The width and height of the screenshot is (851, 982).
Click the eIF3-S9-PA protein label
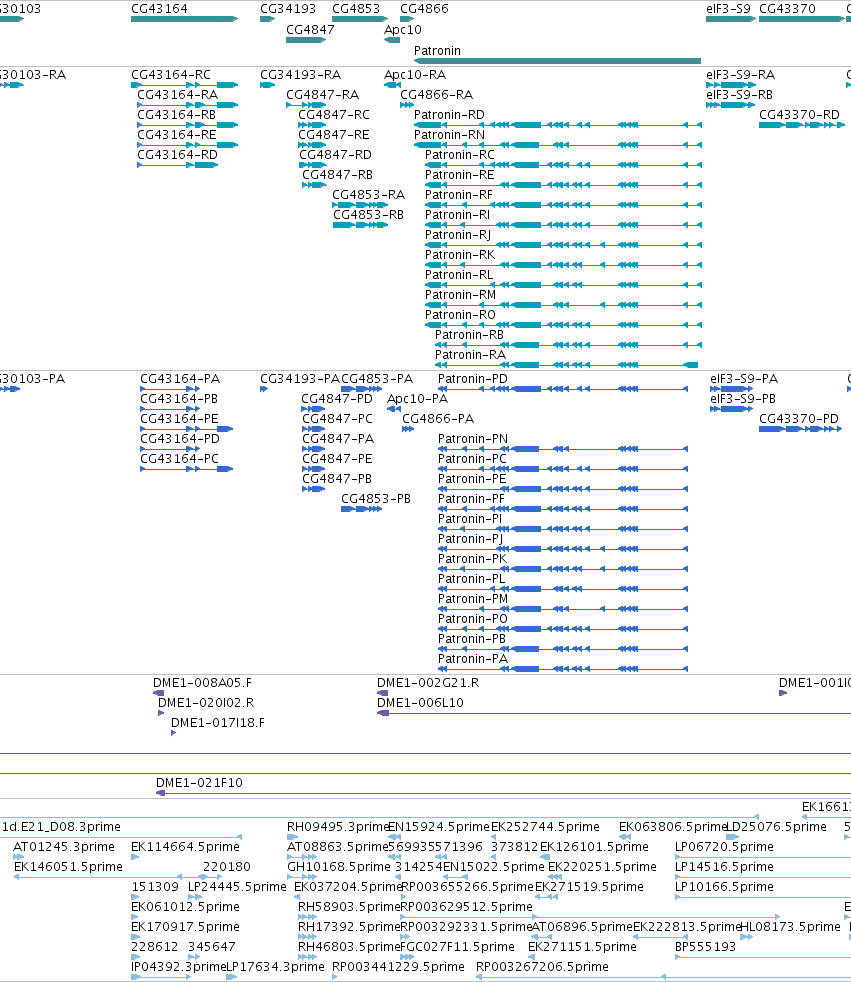click(744, 379)
